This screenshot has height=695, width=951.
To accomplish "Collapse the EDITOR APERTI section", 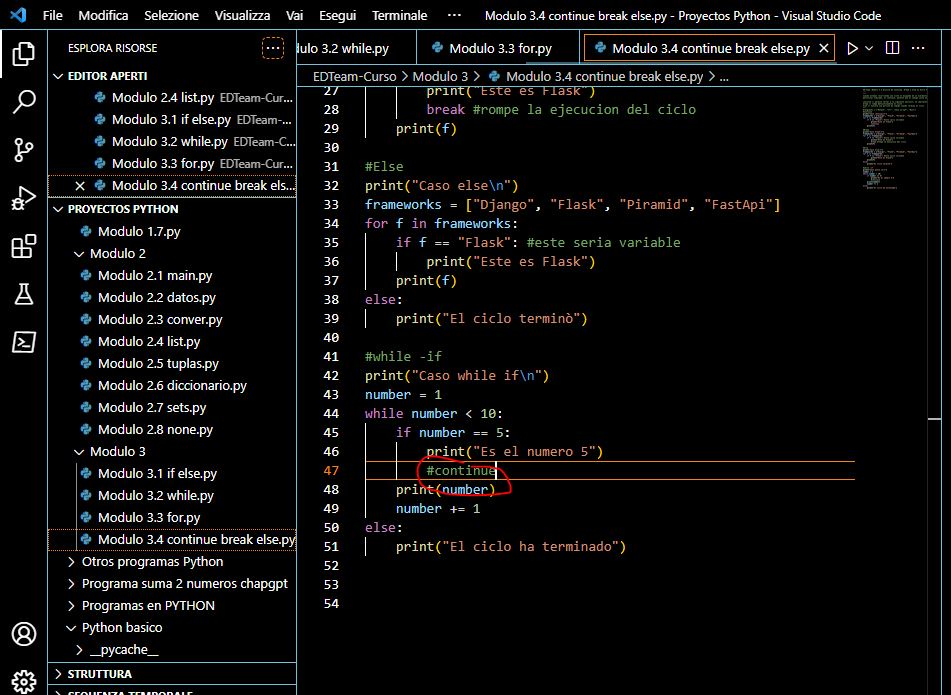I will point(172,76).
